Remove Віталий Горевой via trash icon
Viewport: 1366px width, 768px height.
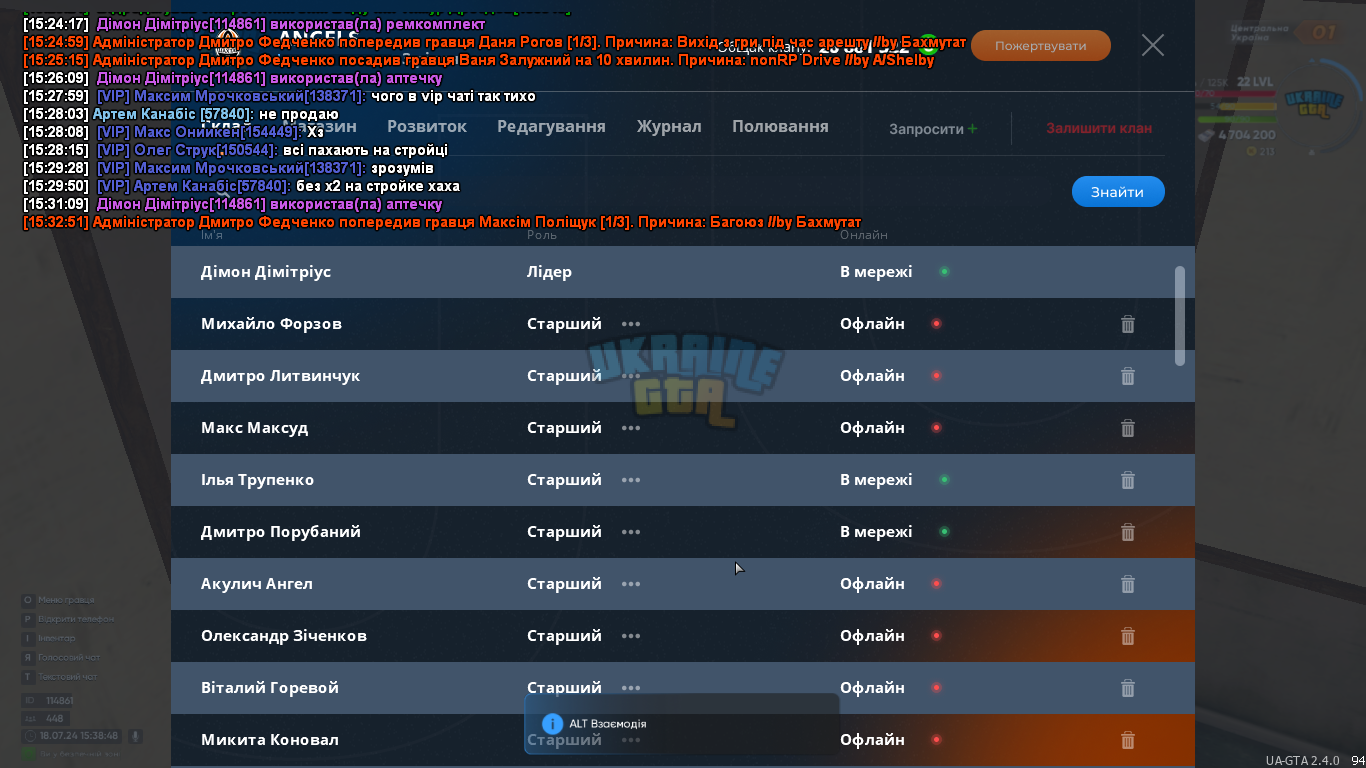[x=1128, y=688]
